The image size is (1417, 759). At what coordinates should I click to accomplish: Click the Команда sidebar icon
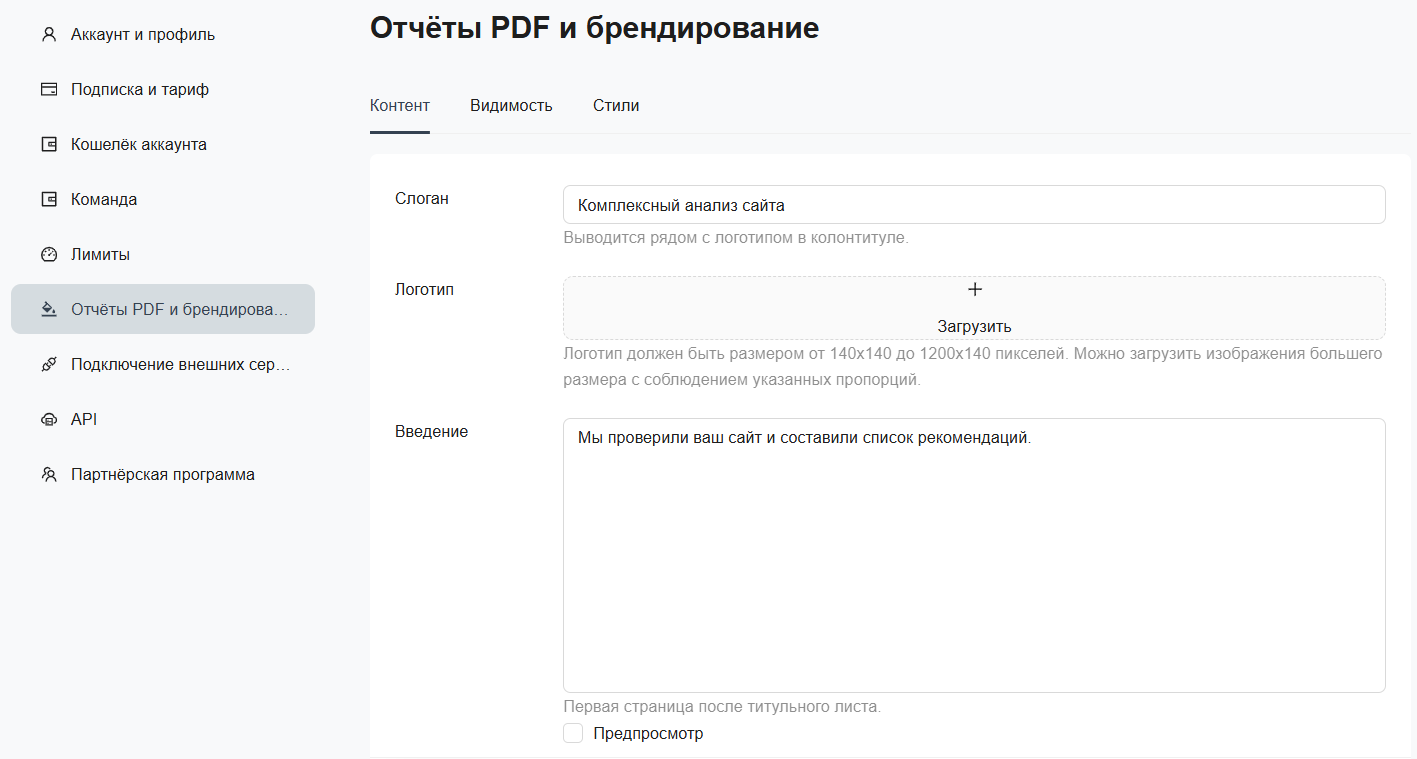click(x=48, y=200)
